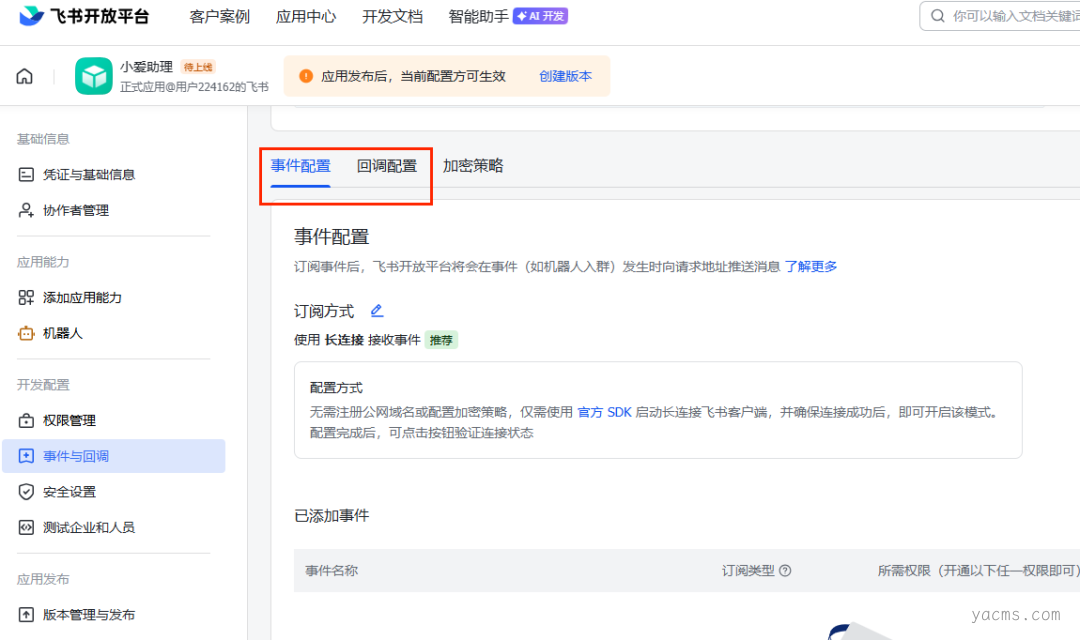Switch to the 加密策略 tab
This screenshot has height=640, width=1080.
point(473,166)
